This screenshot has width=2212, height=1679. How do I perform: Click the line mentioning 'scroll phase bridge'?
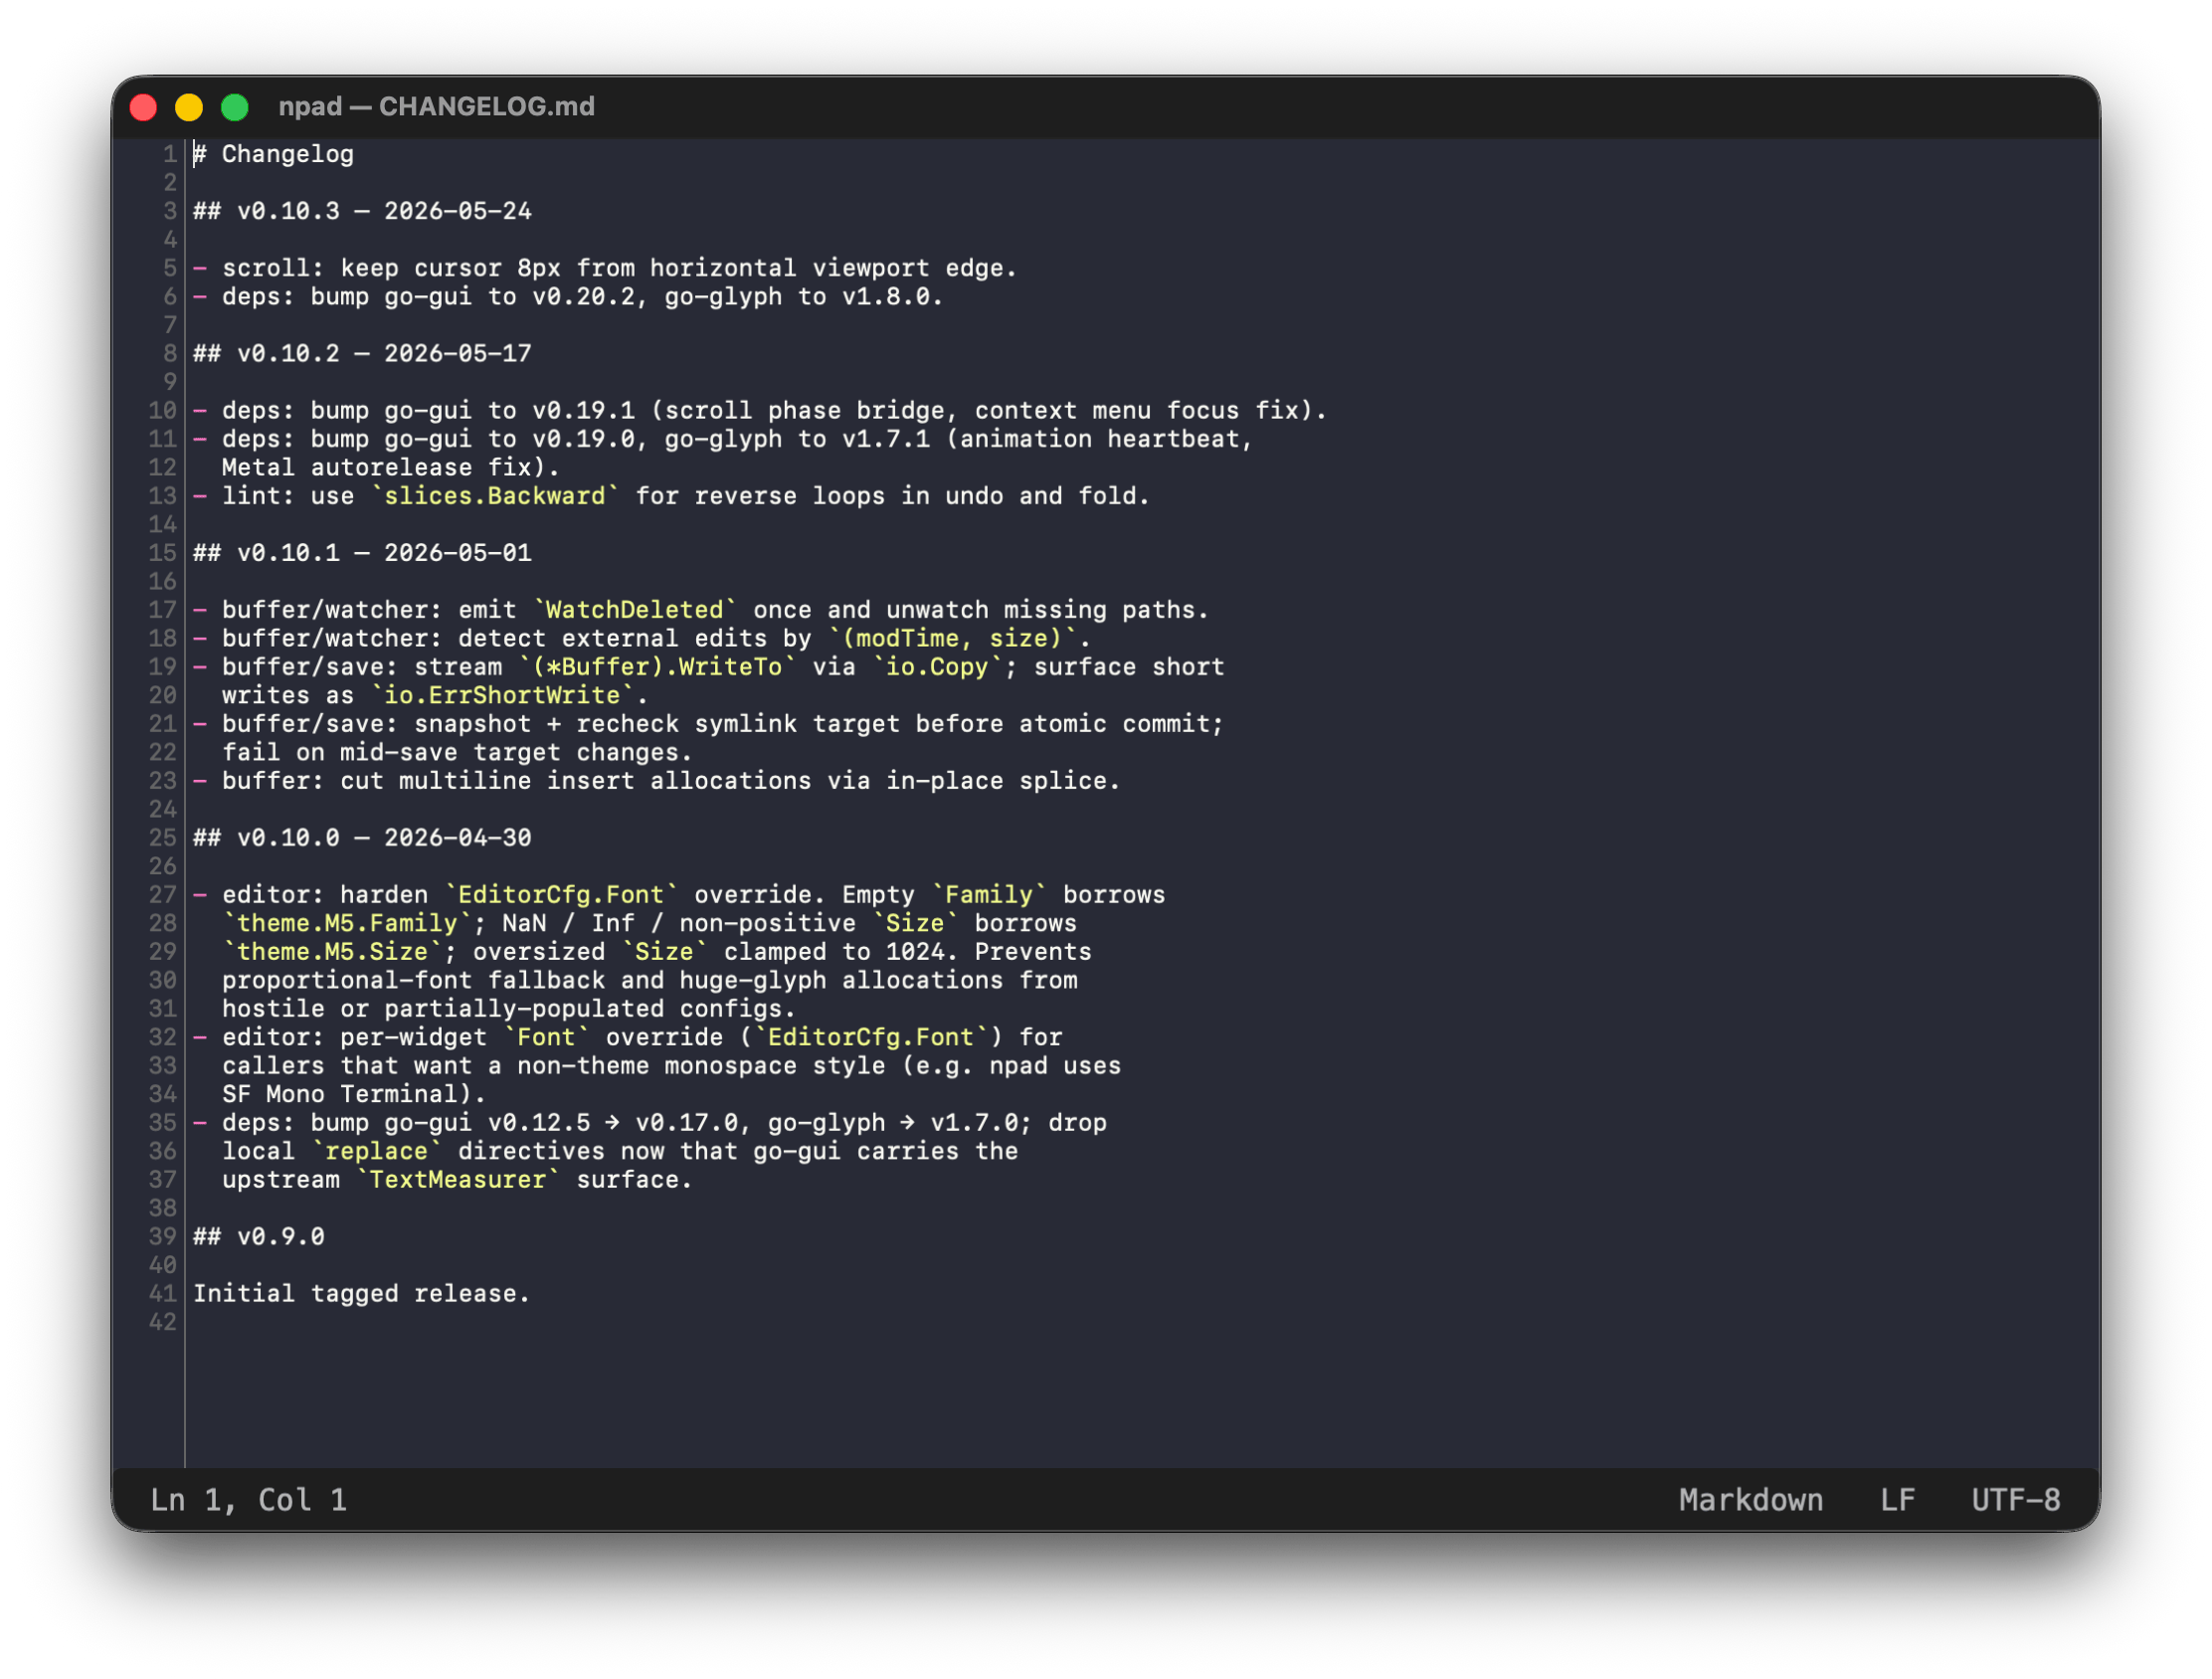[x=760, y=410]
